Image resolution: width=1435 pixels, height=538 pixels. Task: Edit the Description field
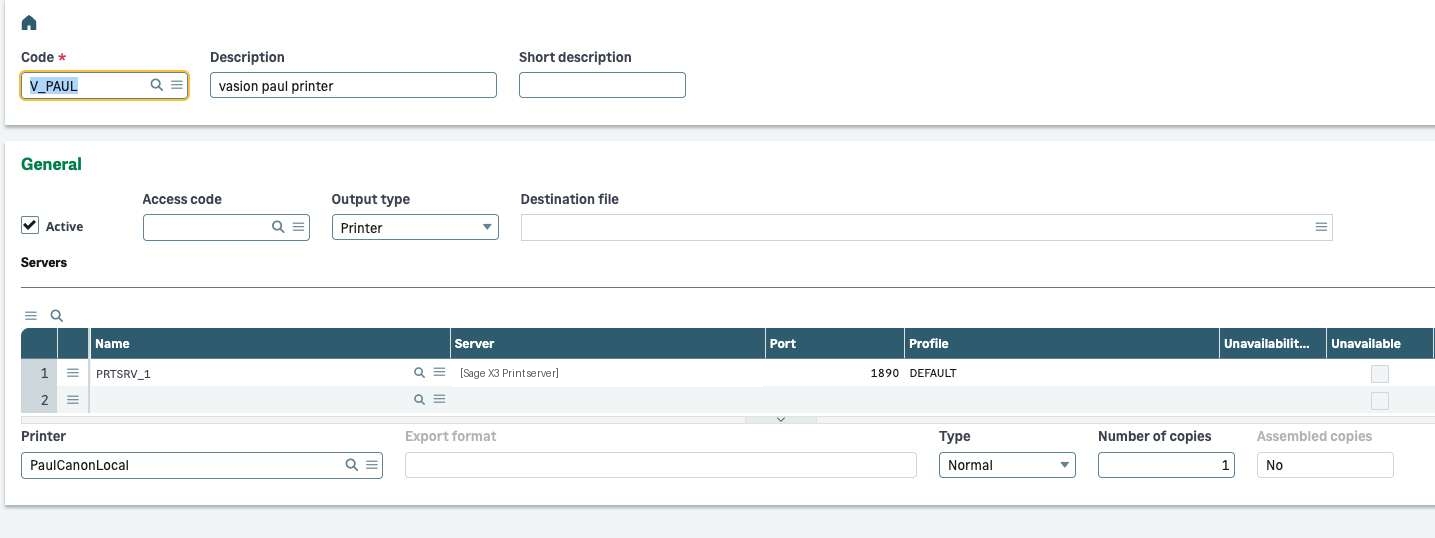[x=353, y=86]
